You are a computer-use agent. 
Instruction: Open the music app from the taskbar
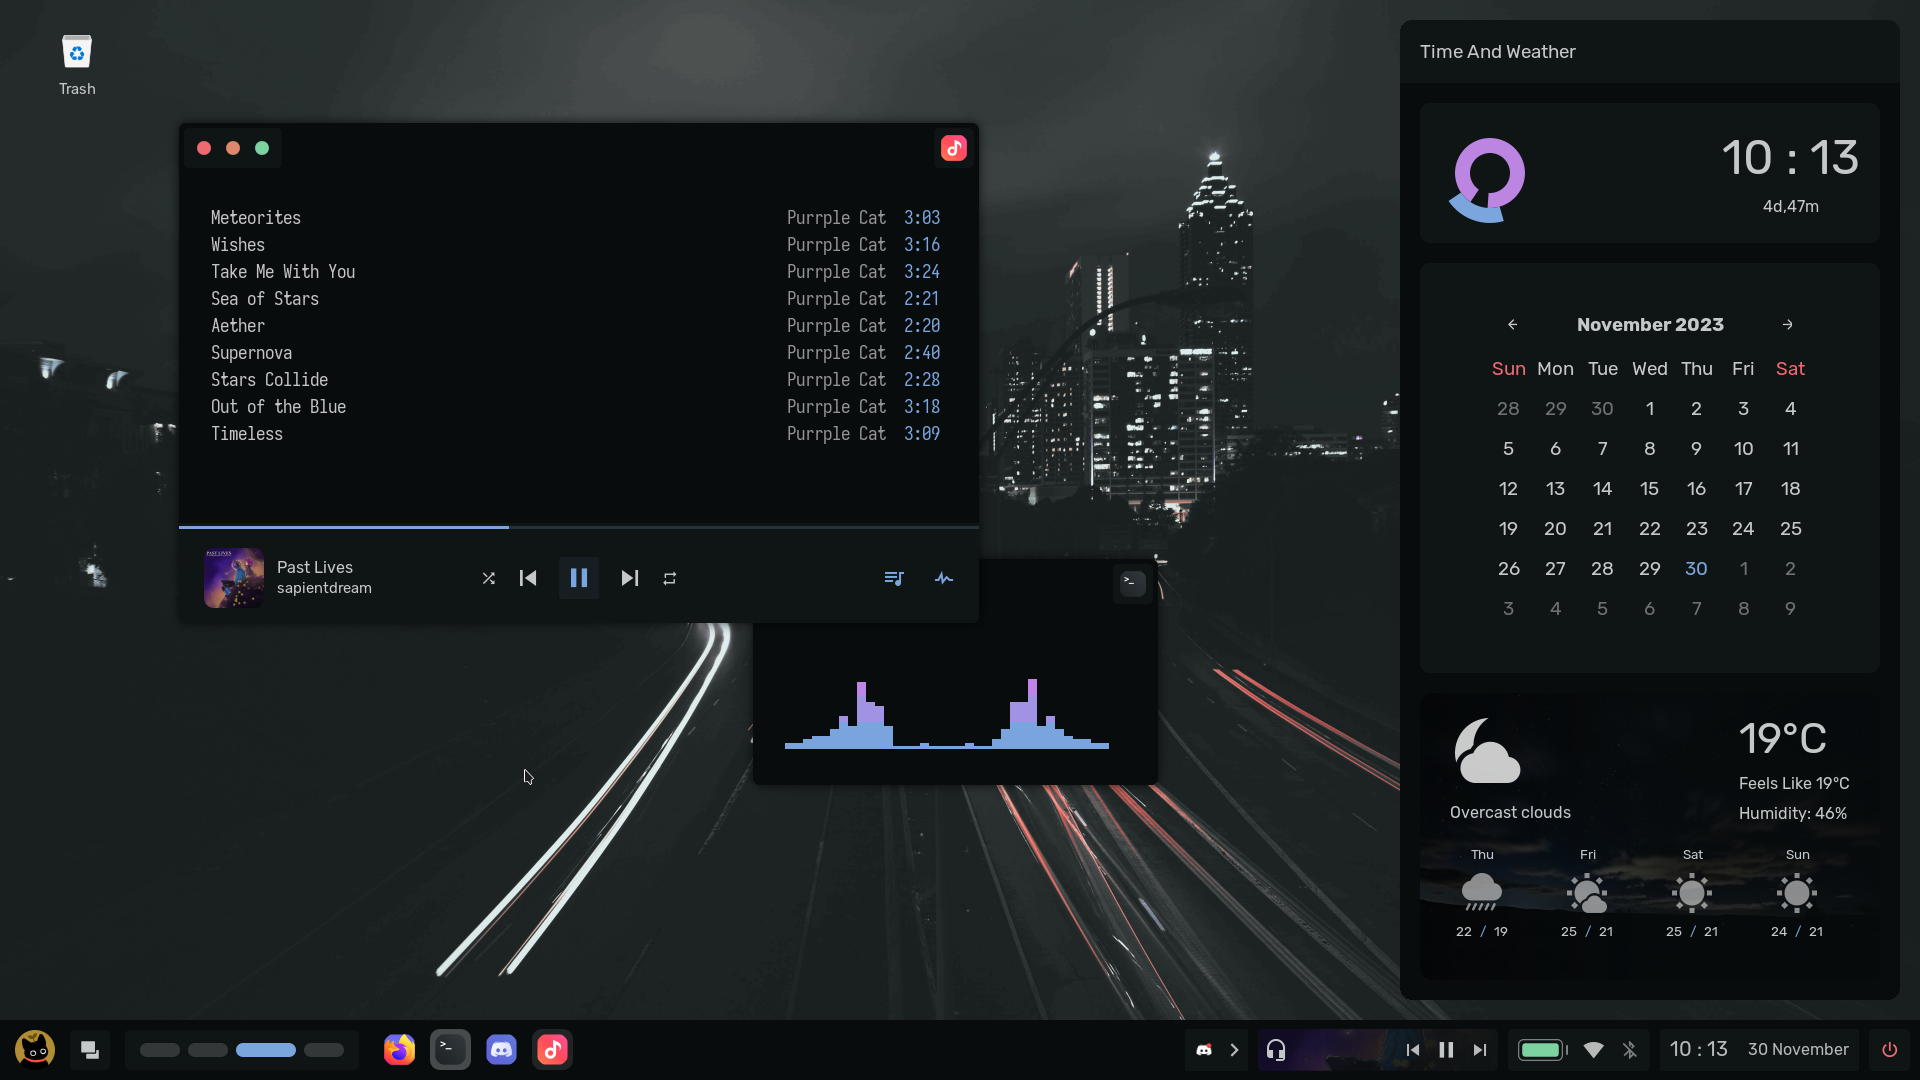(x=552, y=1049)
